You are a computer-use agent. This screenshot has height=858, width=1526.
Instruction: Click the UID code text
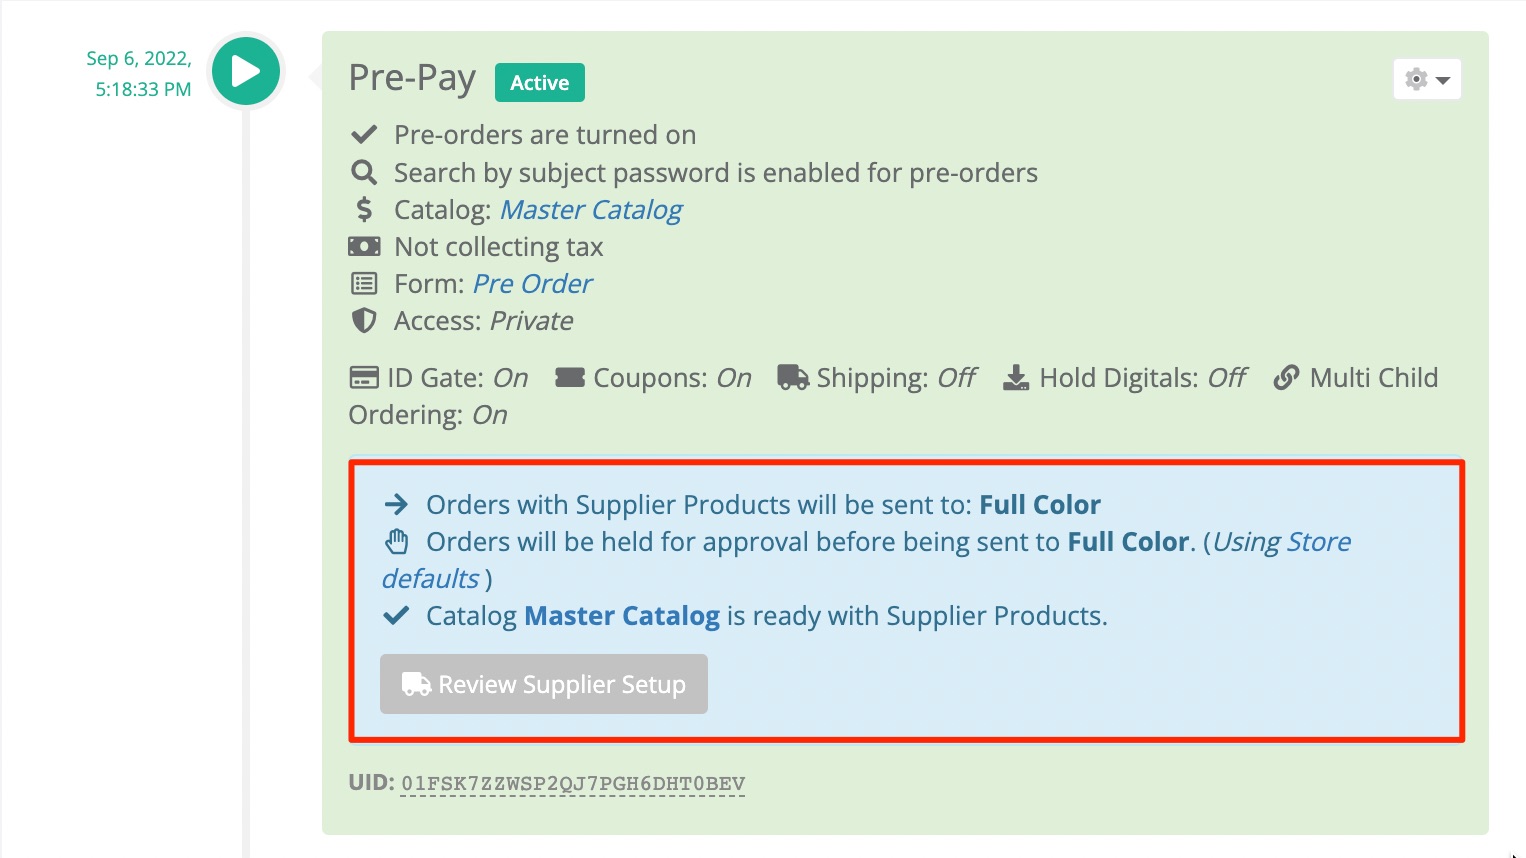pos(573,783)
